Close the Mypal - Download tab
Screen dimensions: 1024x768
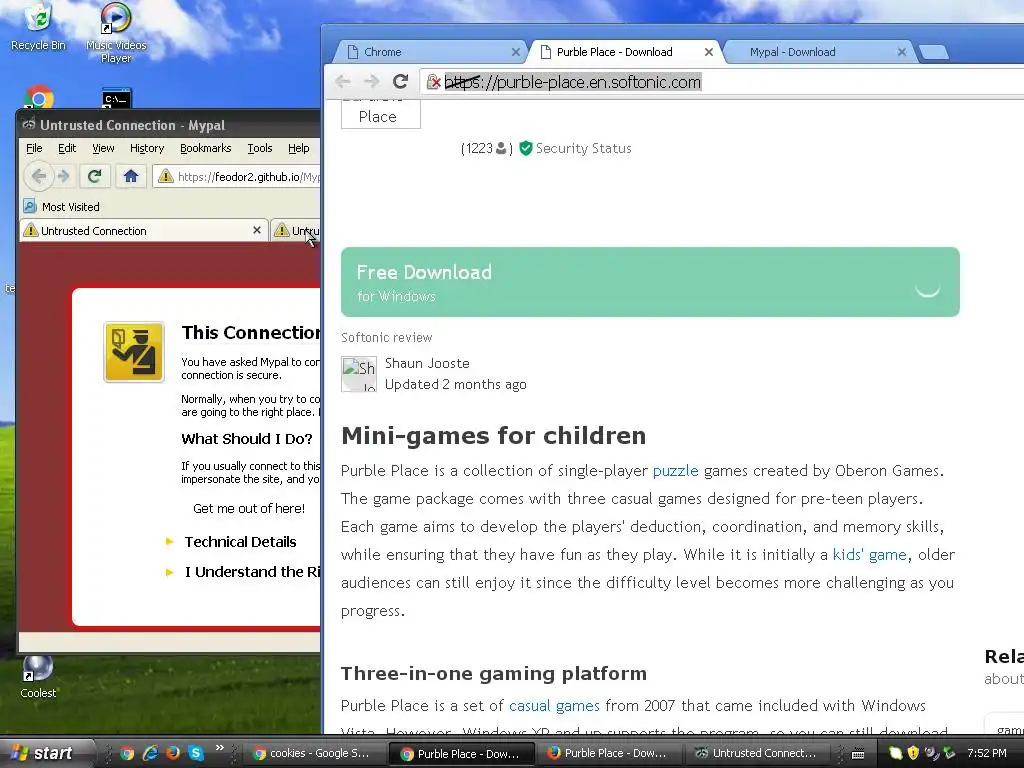tap(902, 52)
